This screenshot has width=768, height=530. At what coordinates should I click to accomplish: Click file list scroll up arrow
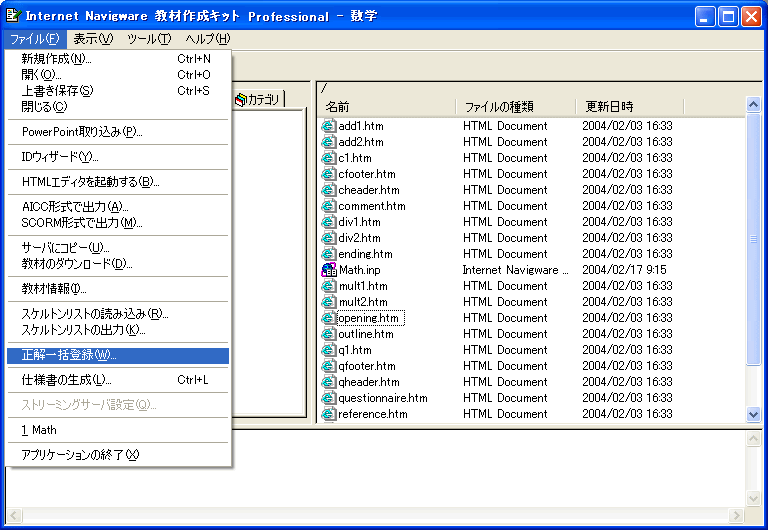(753, 104)
